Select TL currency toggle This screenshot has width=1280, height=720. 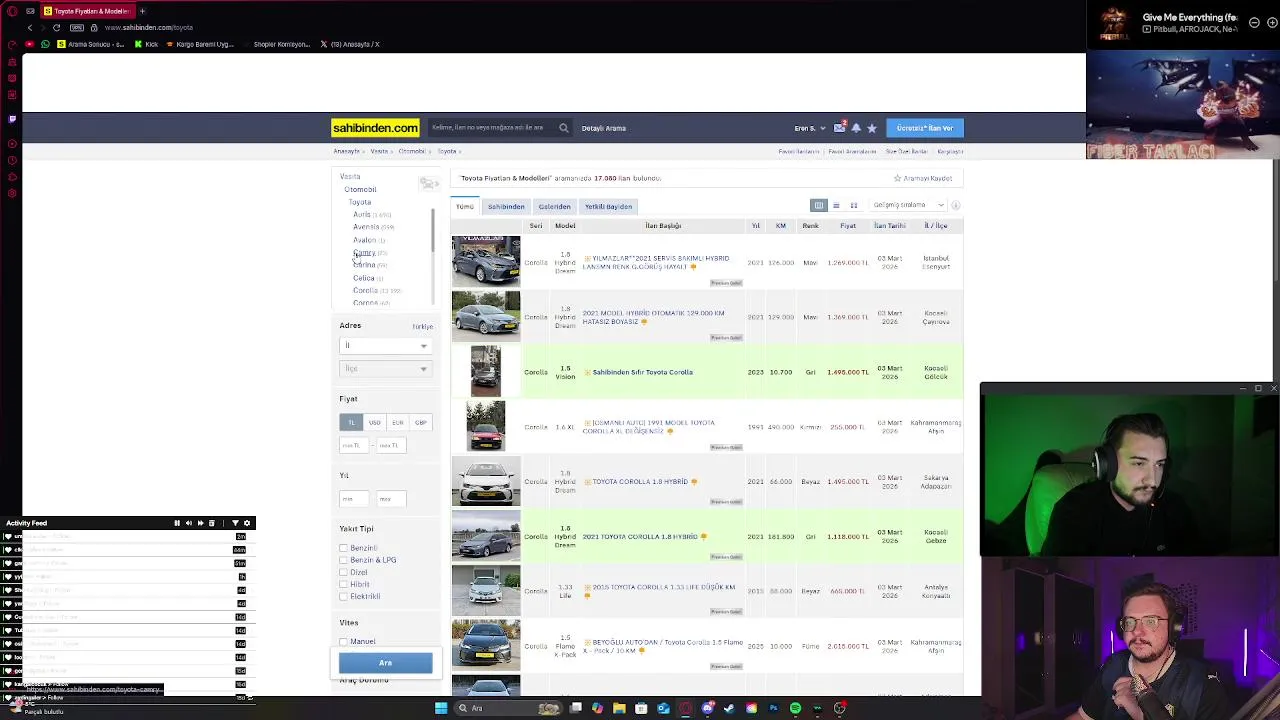click(351, 423)
